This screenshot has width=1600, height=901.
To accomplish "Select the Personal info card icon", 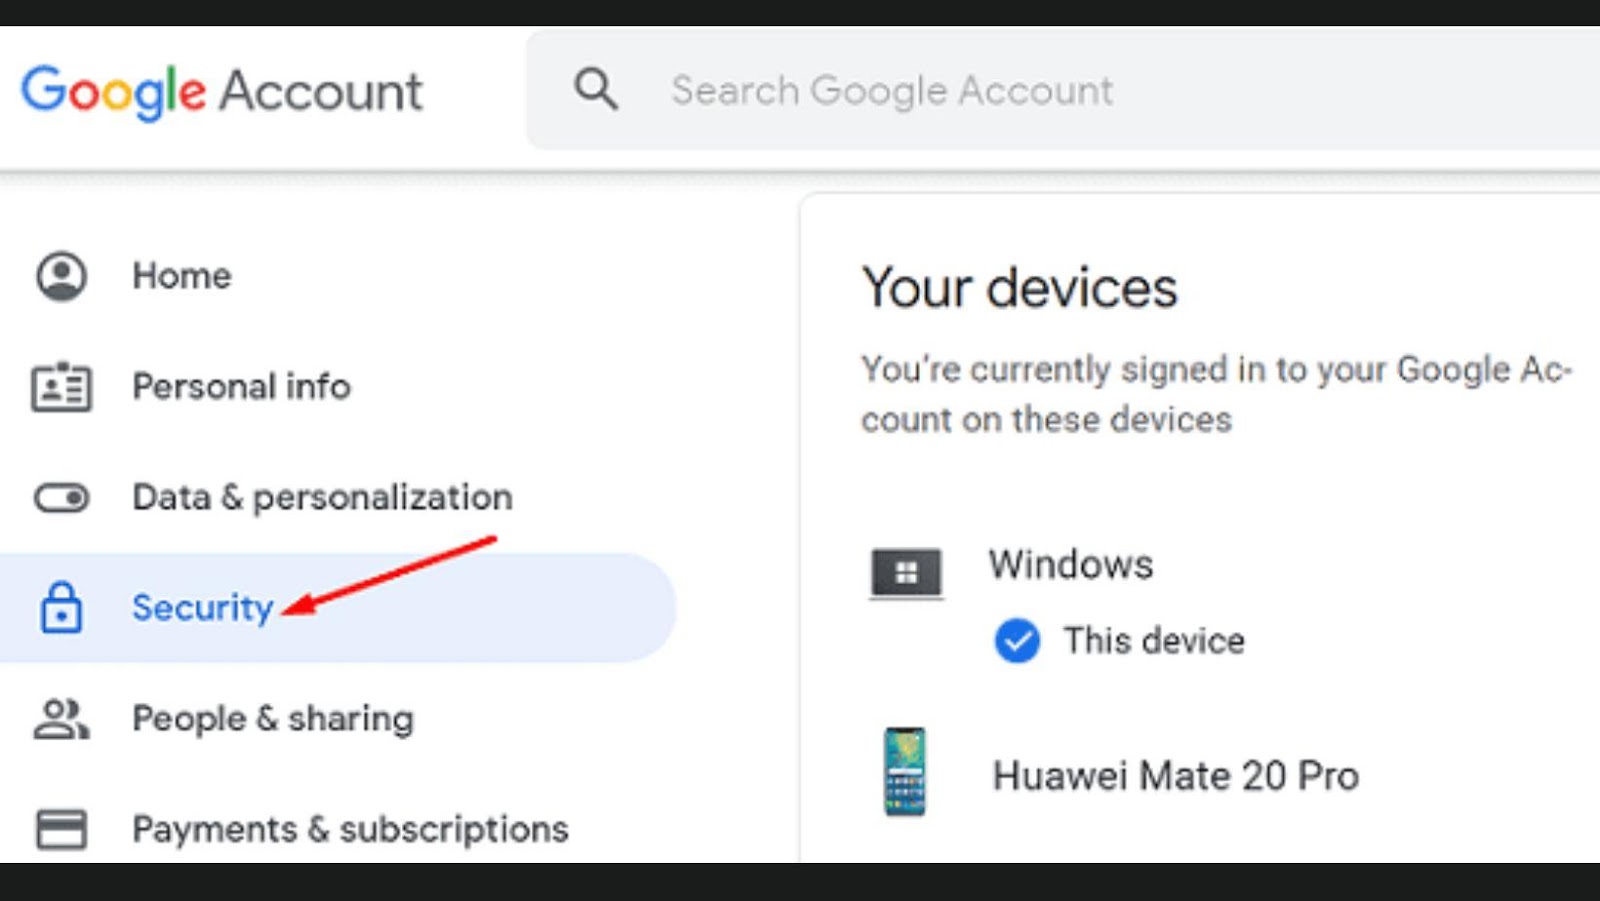I will pos(60,387).
